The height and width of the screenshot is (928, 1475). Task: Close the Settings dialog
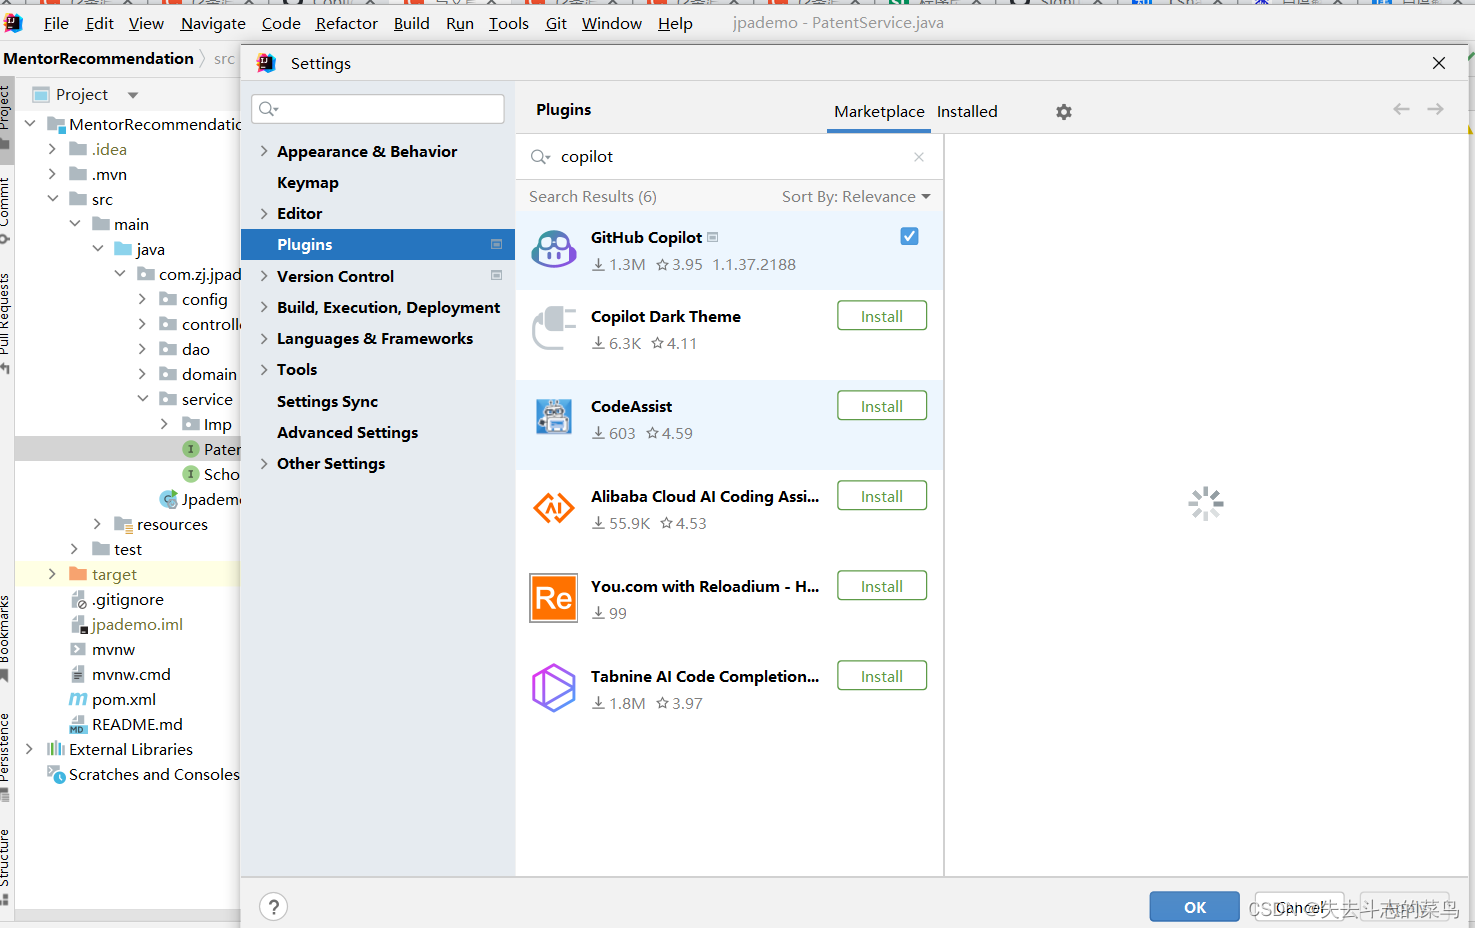[1439, 63]
